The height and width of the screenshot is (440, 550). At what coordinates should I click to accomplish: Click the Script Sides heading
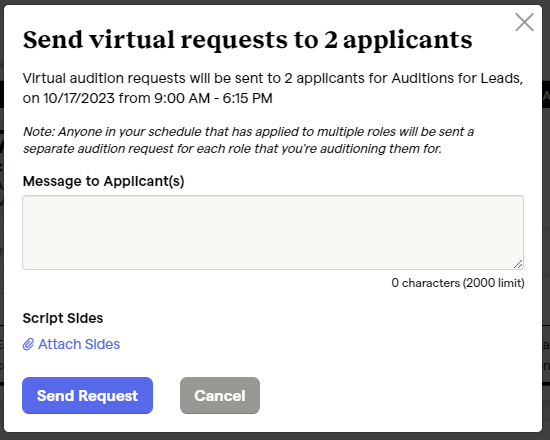(63, 318)
